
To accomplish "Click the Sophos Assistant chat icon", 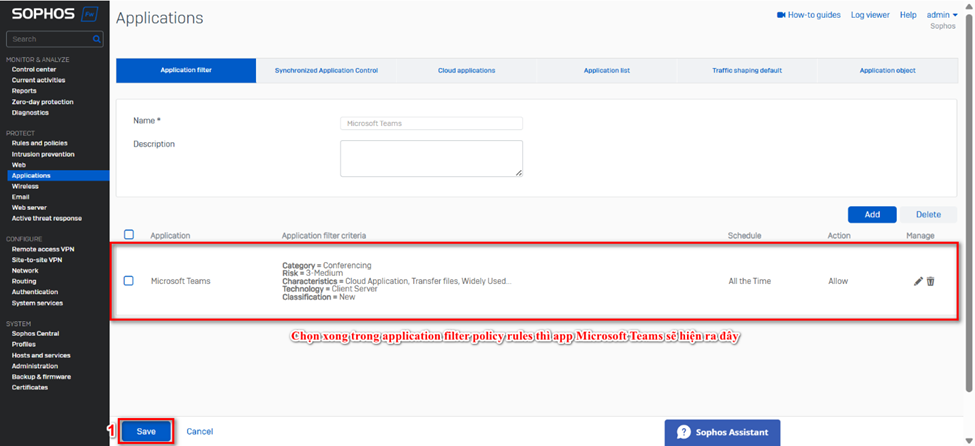I will (x=684, y=432).
